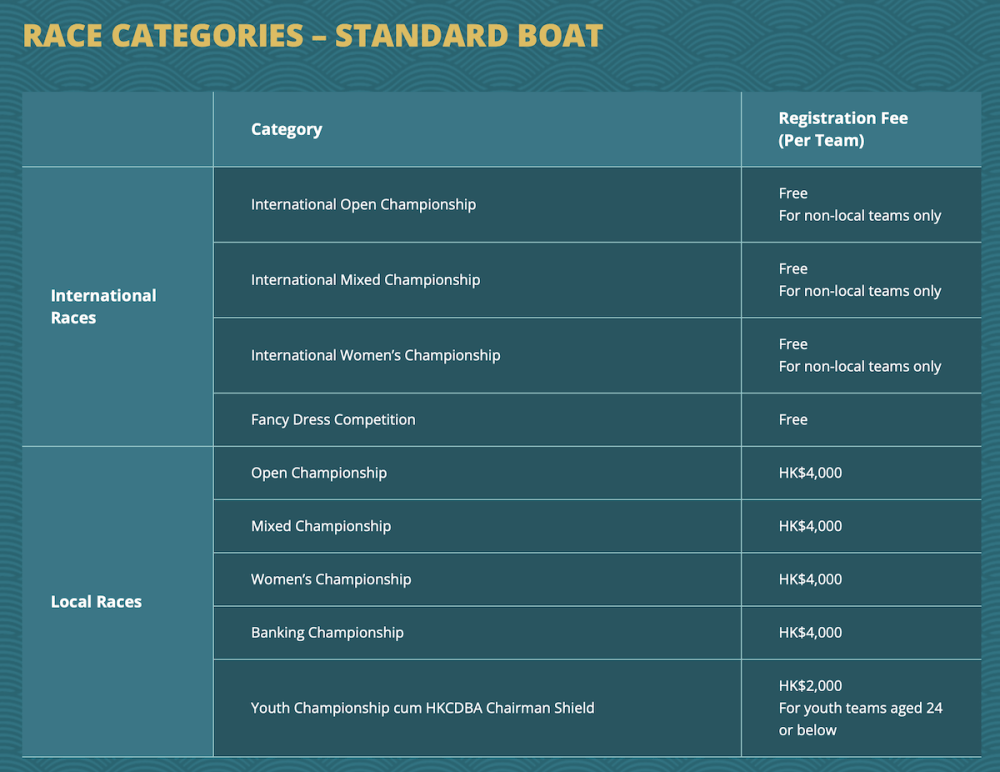Select the local Open Championship row category
Viewport: 1000px width, 772px height.
coord(318,473)
